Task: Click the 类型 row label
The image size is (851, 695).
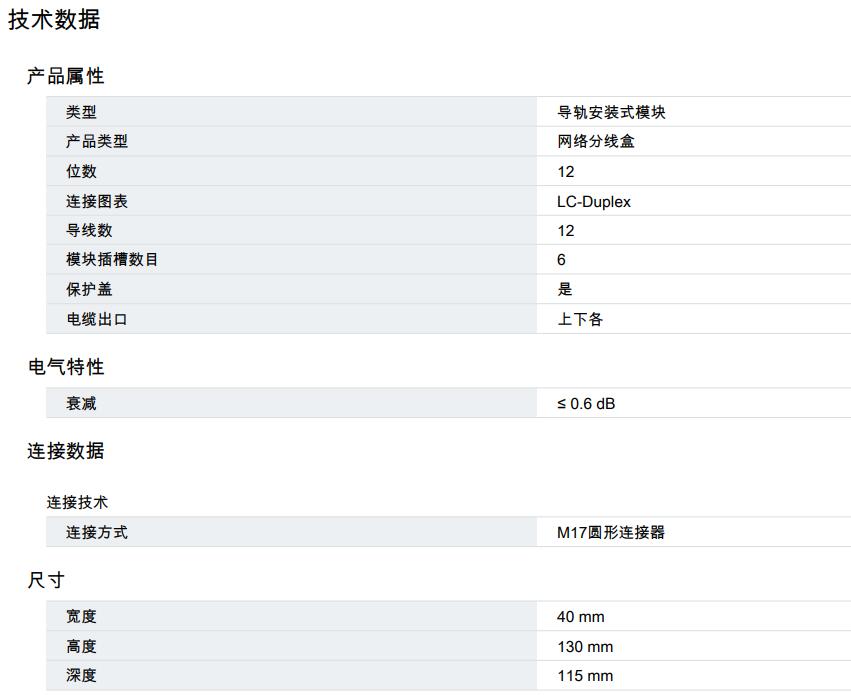Action: [x=81, y=112]
